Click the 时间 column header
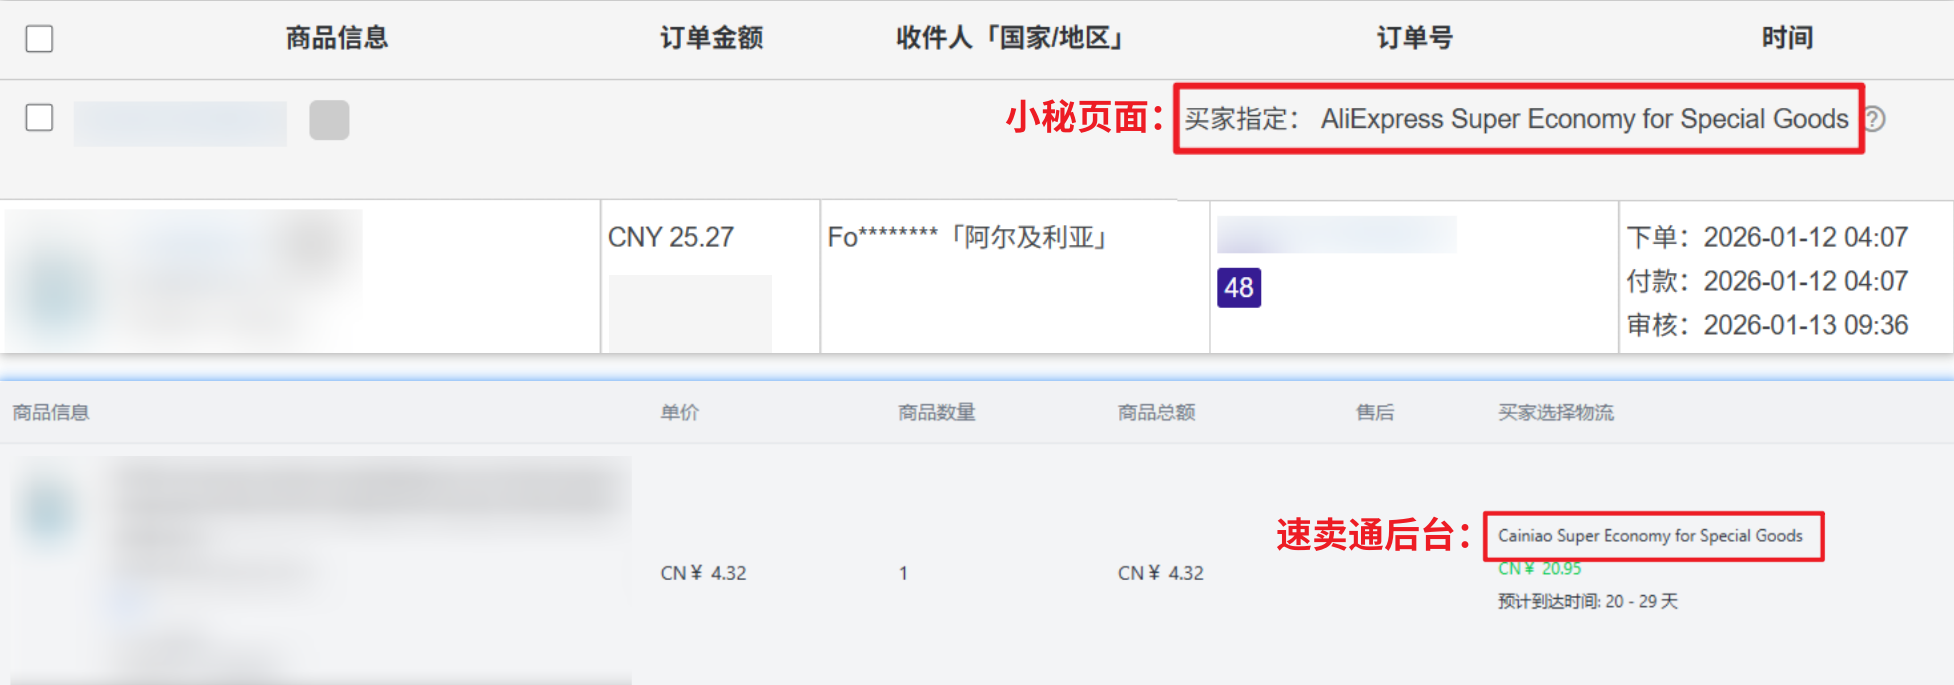Screen dimensions: 1954x685 point(1787,38)
